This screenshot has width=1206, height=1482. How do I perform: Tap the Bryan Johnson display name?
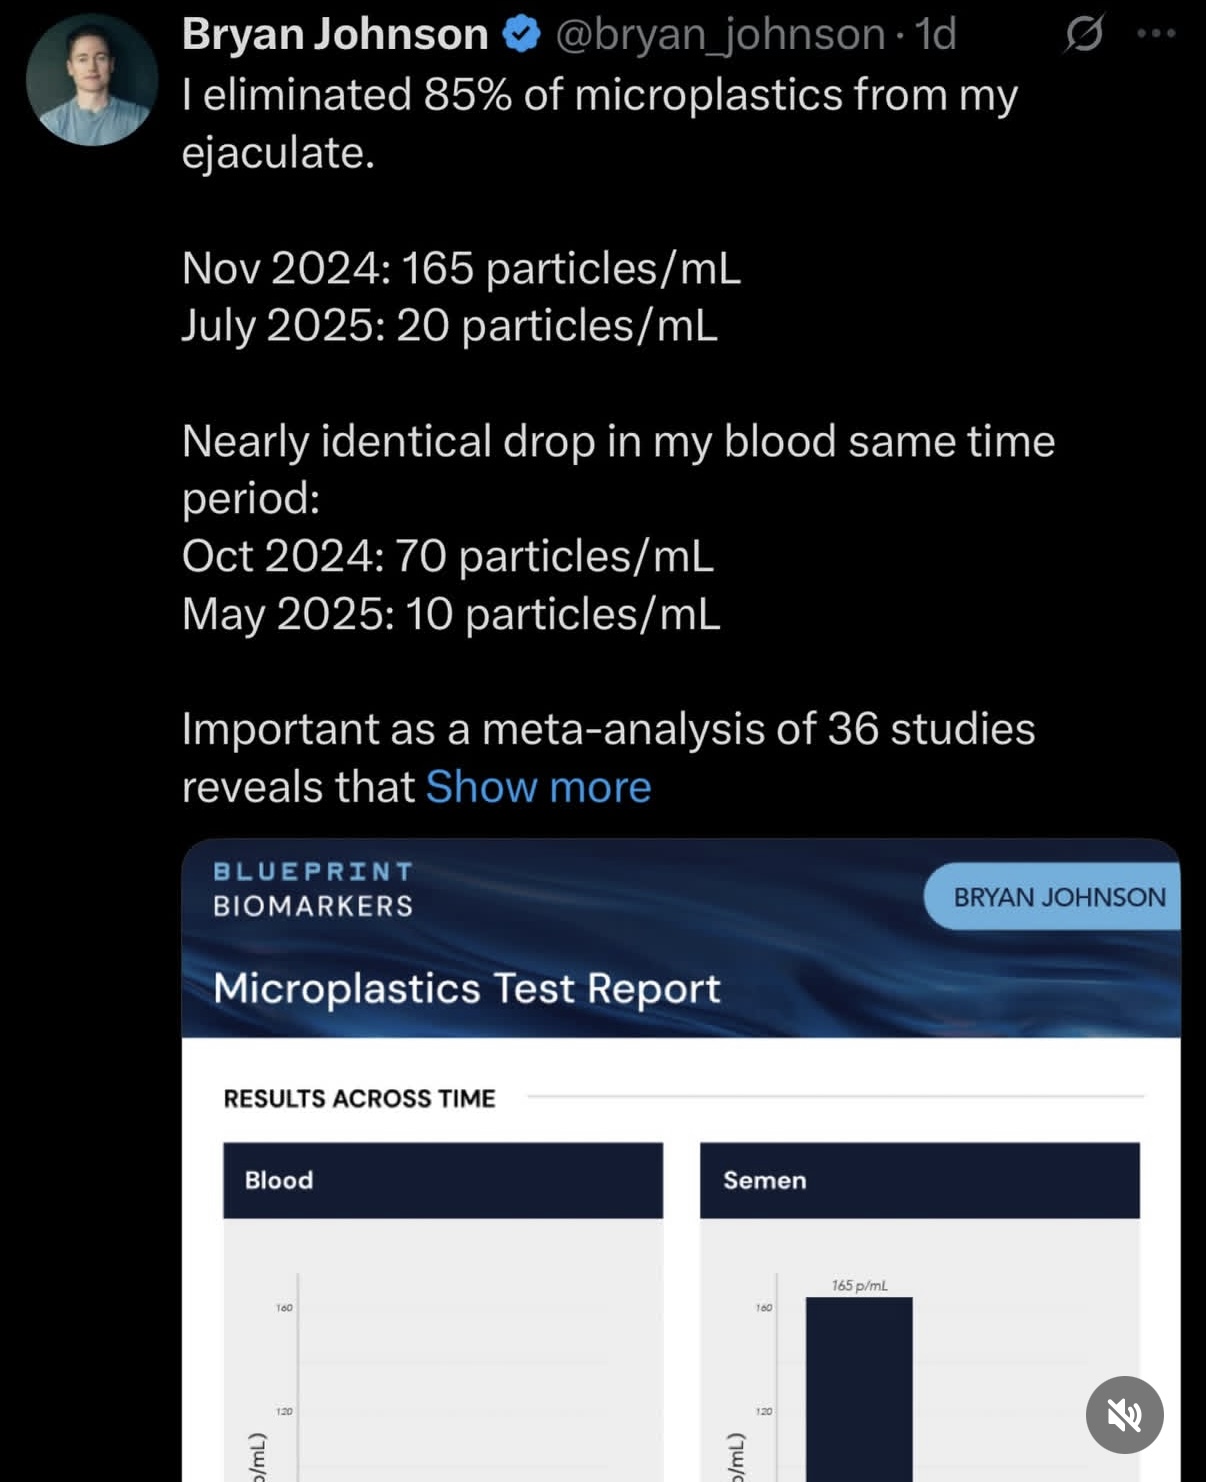point(335,35)
